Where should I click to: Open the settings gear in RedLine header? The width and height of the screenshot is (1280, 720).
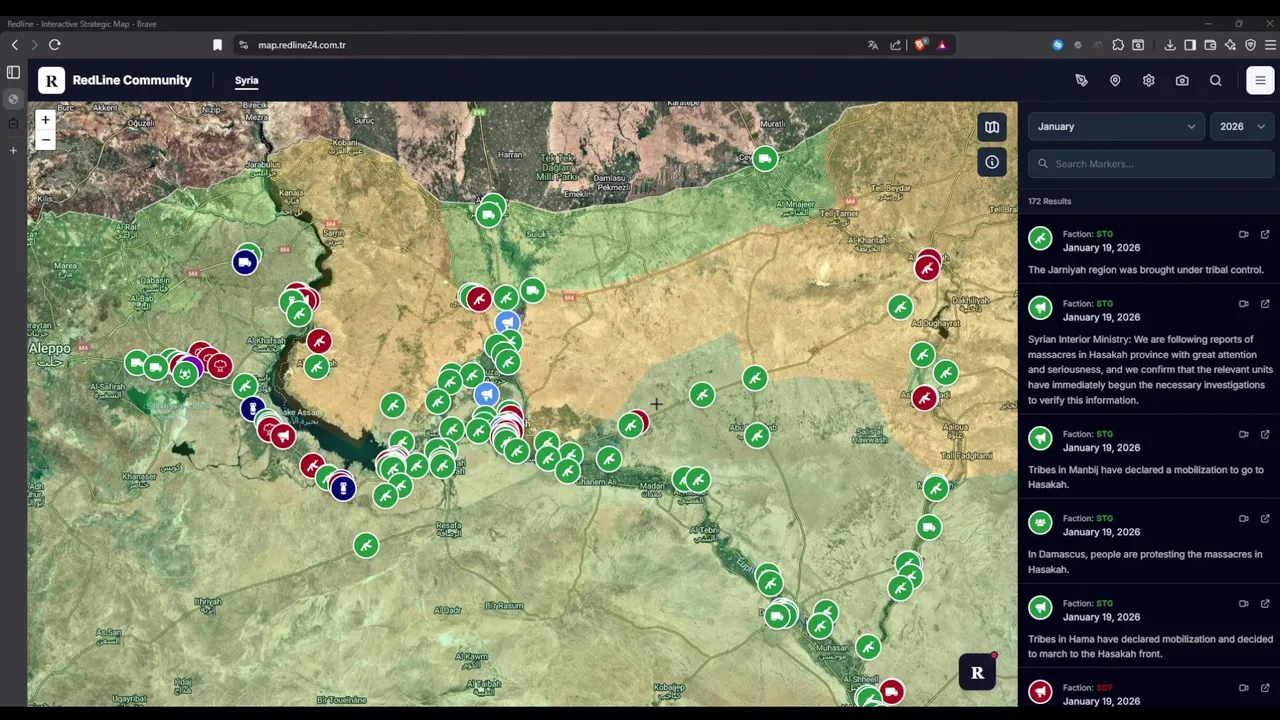(1148, 80)
